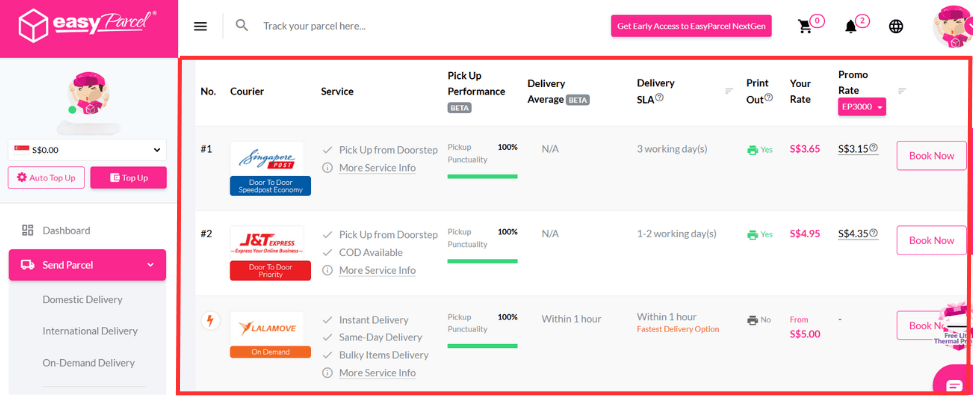973x401 pixels.
Task: Select Domestic Delivery in sidebar
Action: point(83,299)
